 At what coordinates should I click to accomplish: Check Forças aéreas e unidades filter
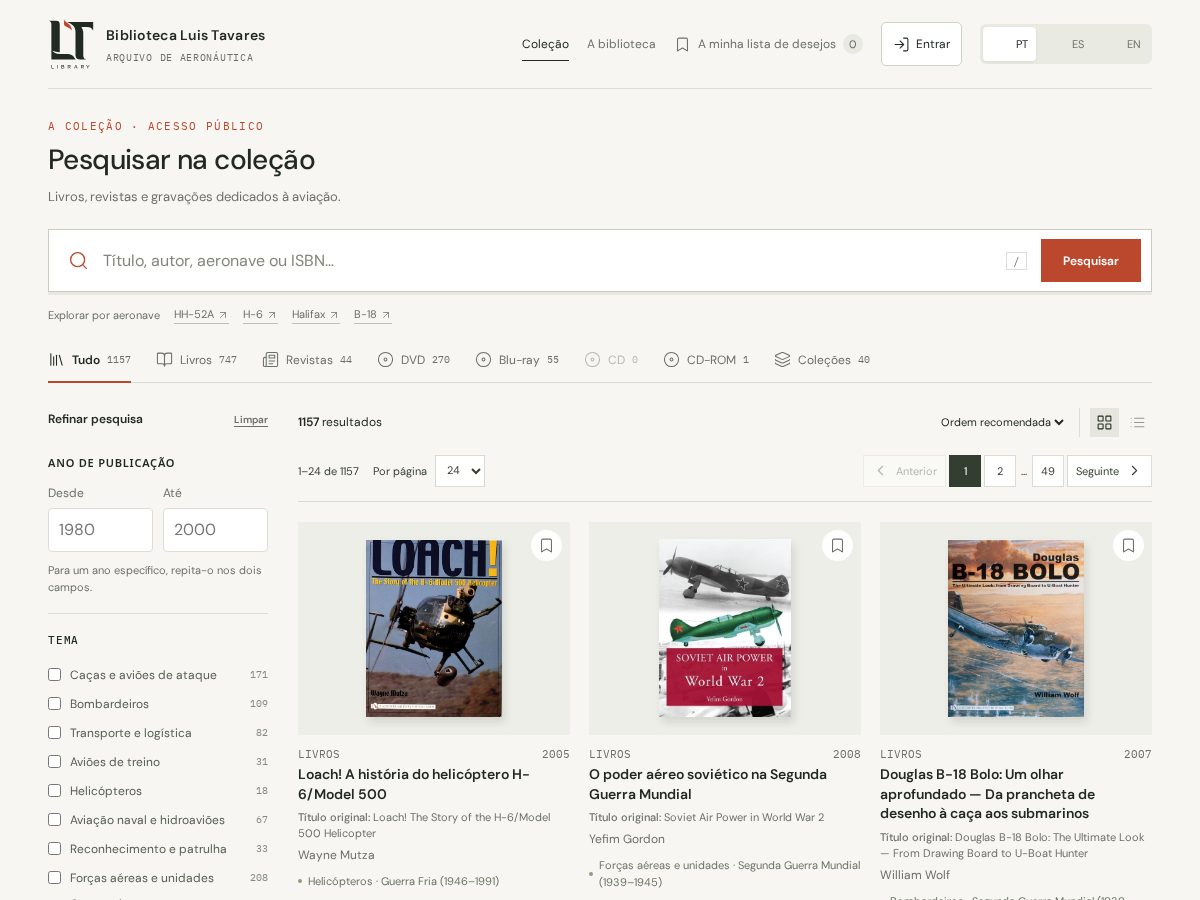(55, 878)
